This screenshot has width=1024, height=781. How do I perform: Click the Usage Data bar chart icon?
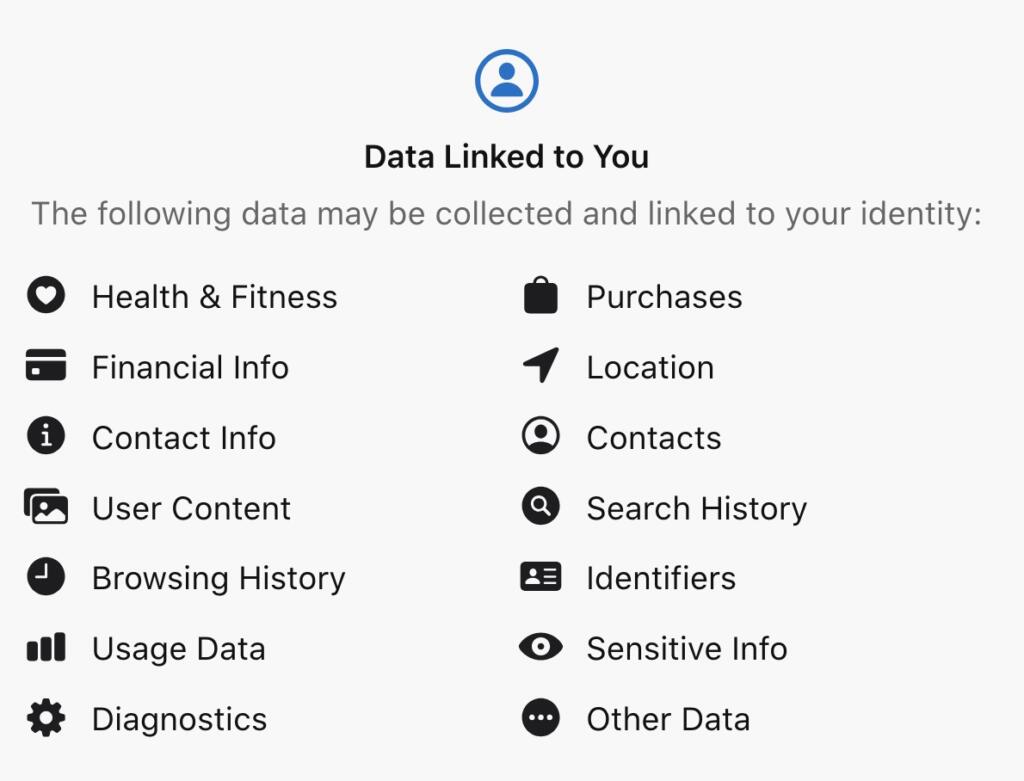(x=46, y=648)
